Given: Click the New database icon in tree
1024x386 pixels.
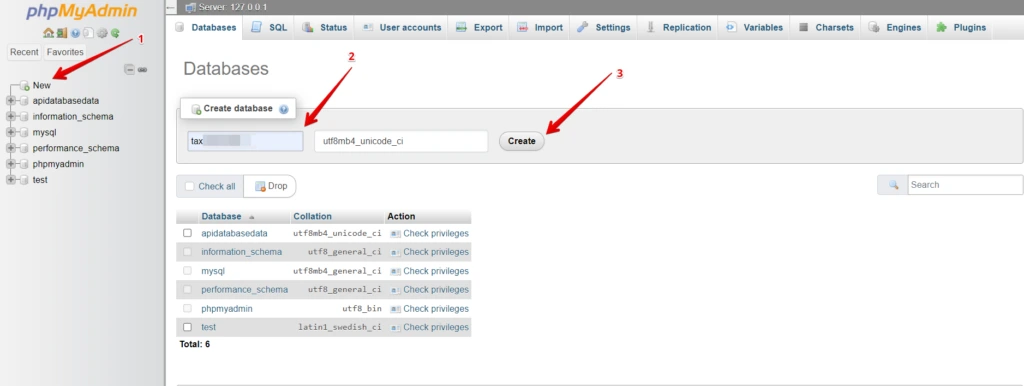Looking at the screenshot, I should click(x=25, y=85).
